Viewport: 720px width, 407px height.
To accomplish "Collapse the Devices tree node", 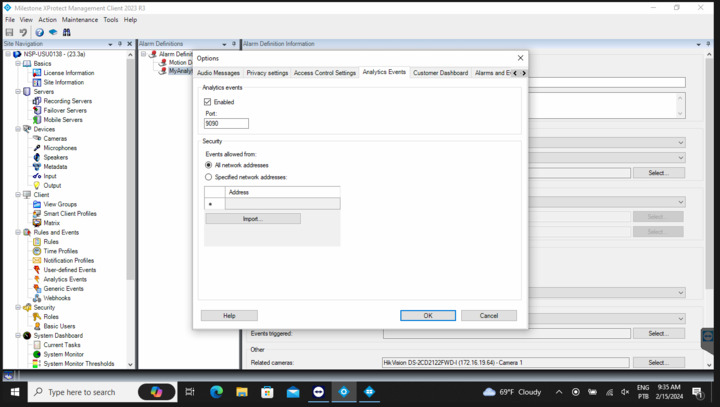I will tap(18, 129).
